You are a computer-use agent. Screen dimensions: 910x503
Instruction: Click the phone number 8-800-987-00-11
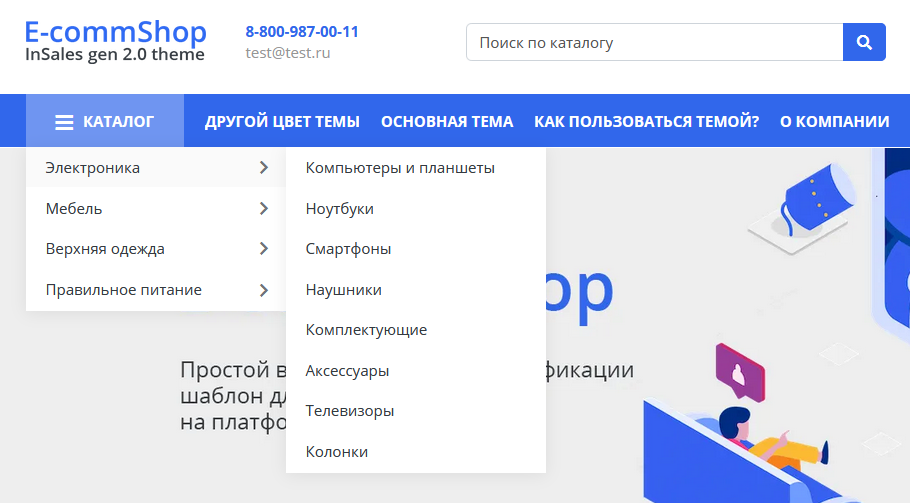click(302, 32)
